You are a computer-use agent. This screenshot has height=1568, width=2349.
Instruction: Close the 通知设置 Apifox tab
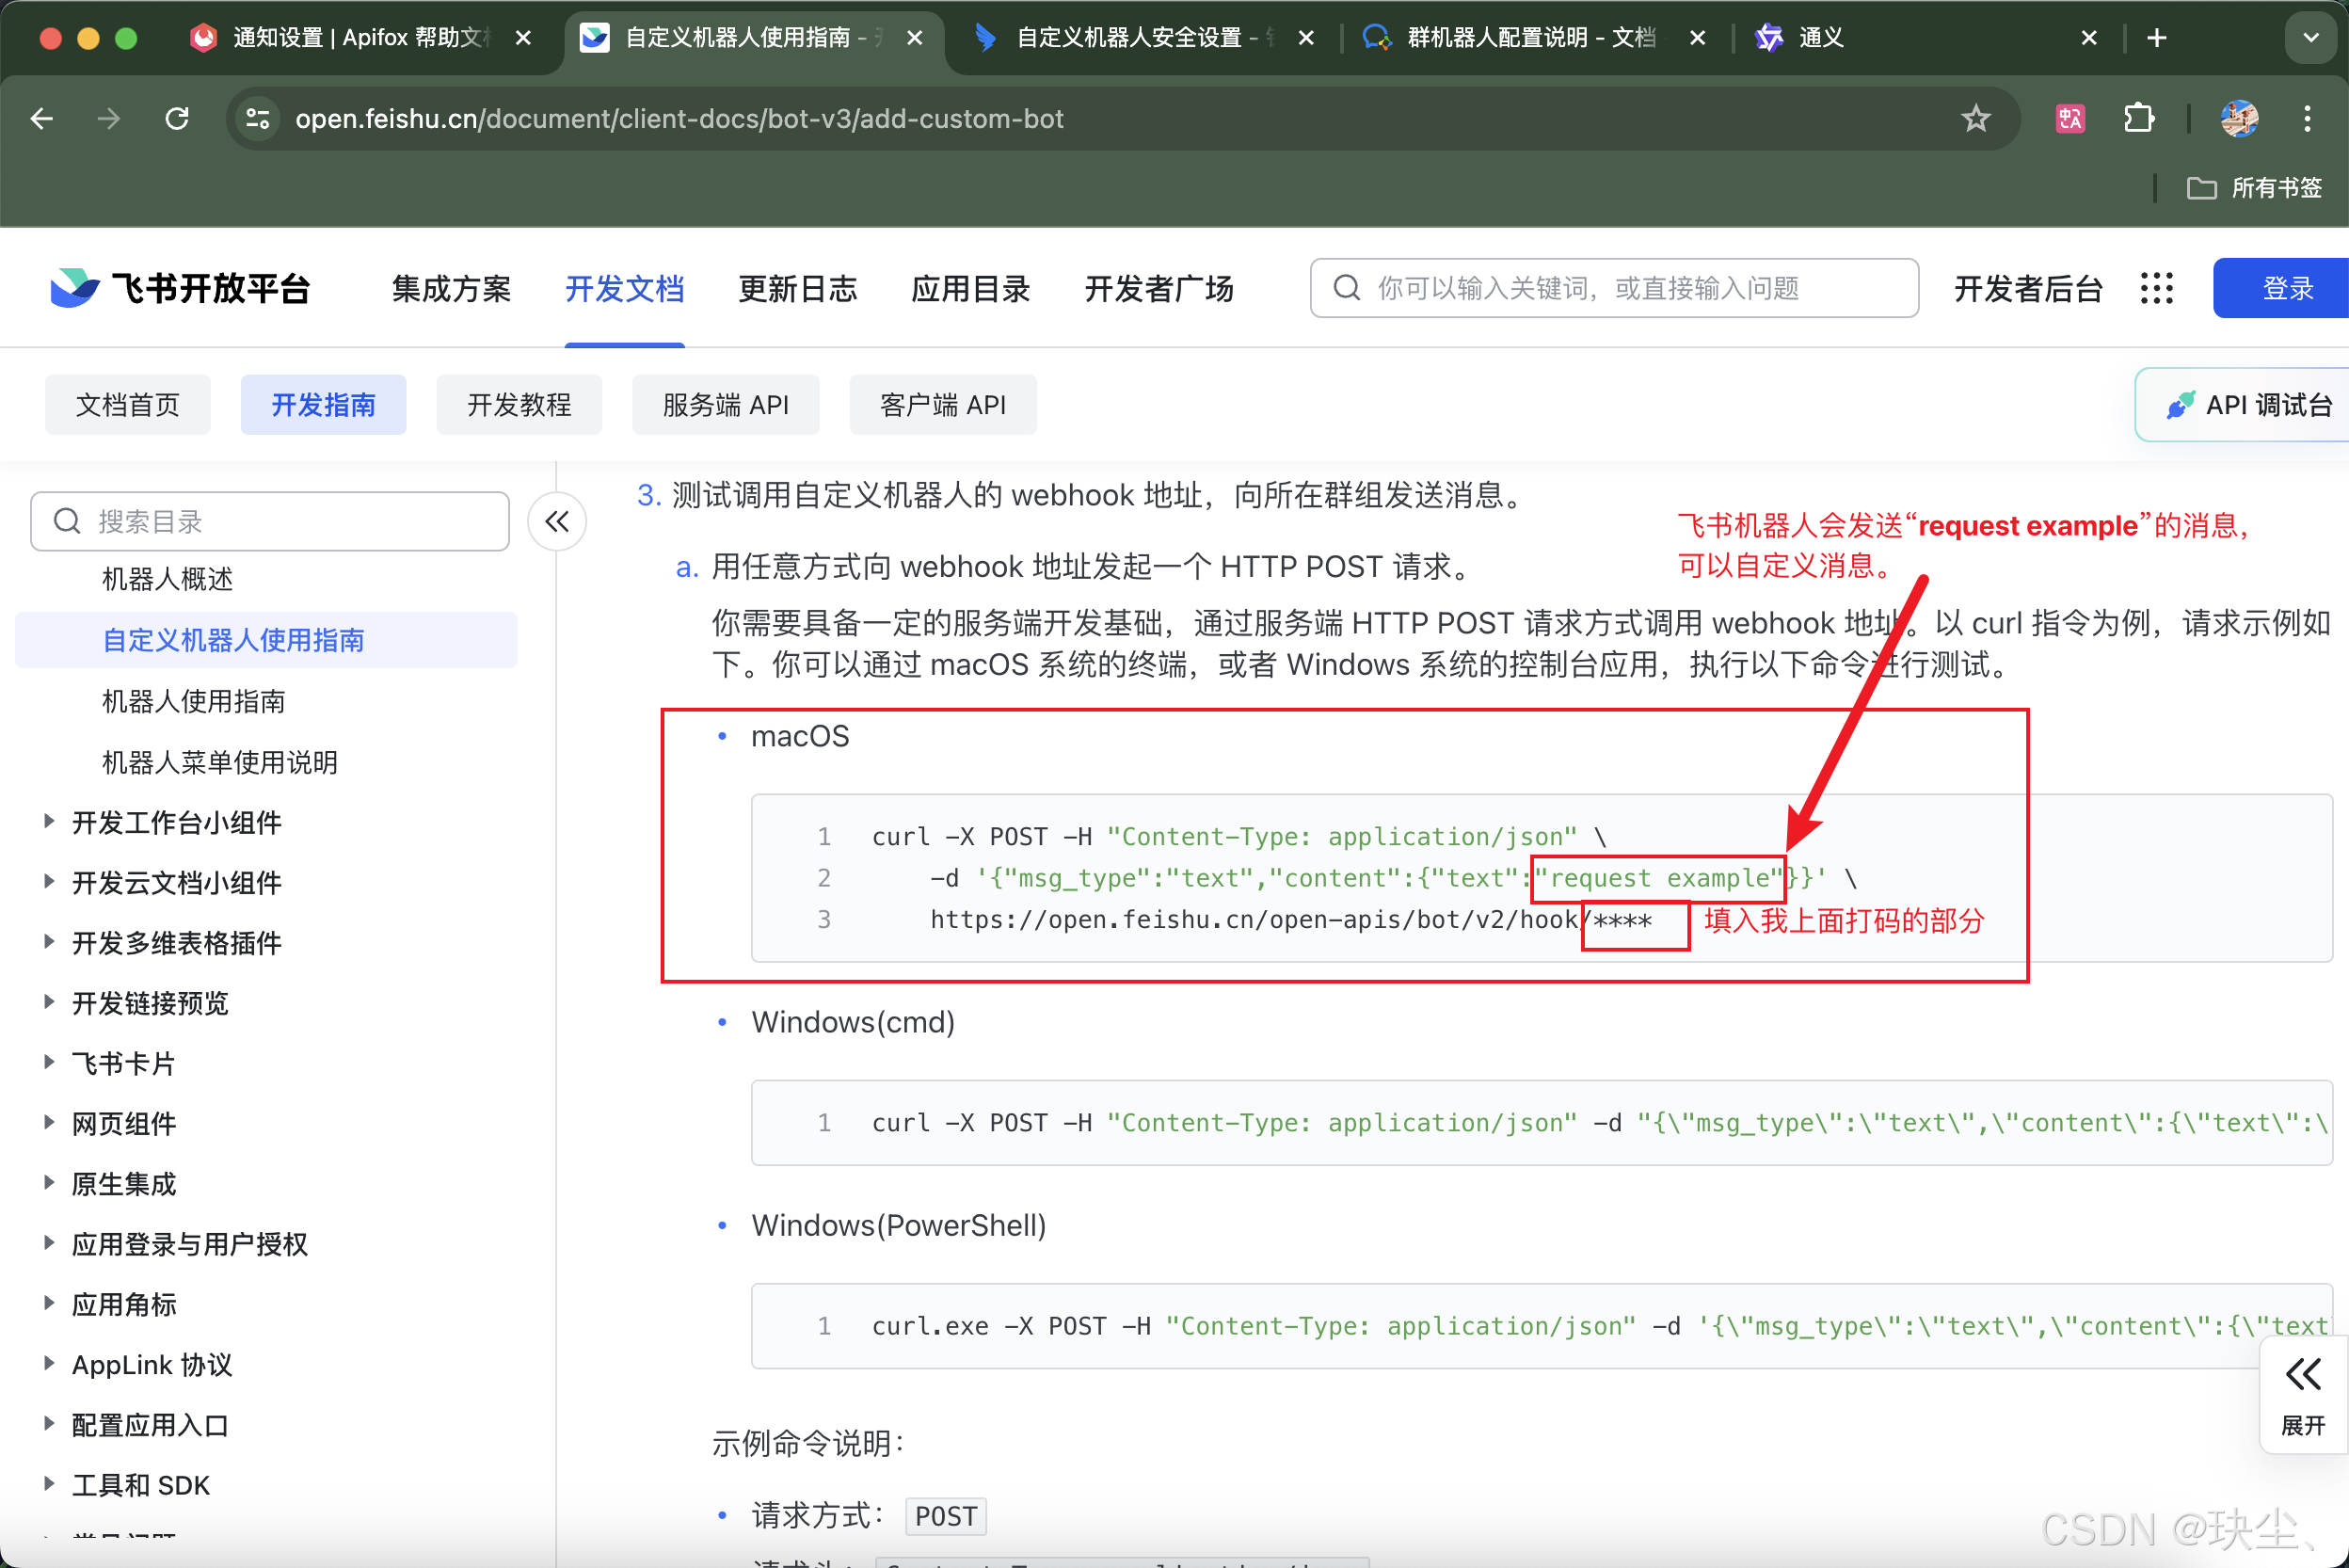pyautogui.click(x=523, y=38)
